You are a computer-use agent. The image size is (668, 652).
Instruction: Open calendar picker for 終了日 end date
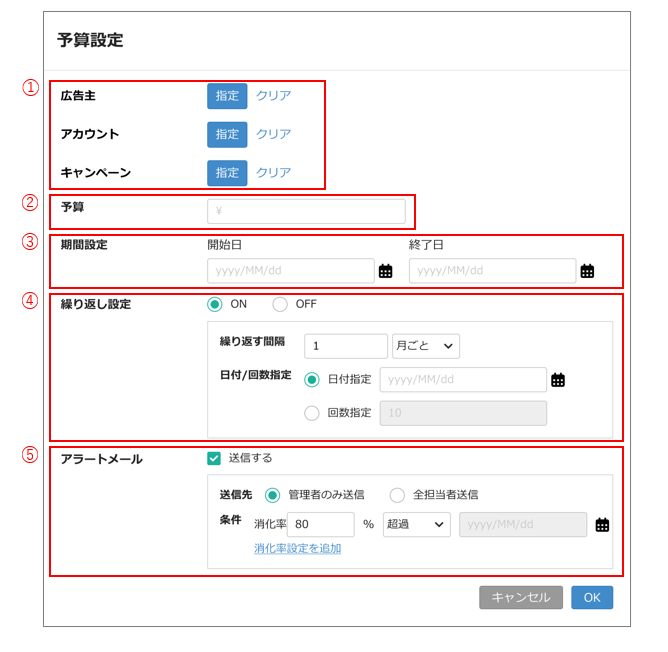coord(587,271)
